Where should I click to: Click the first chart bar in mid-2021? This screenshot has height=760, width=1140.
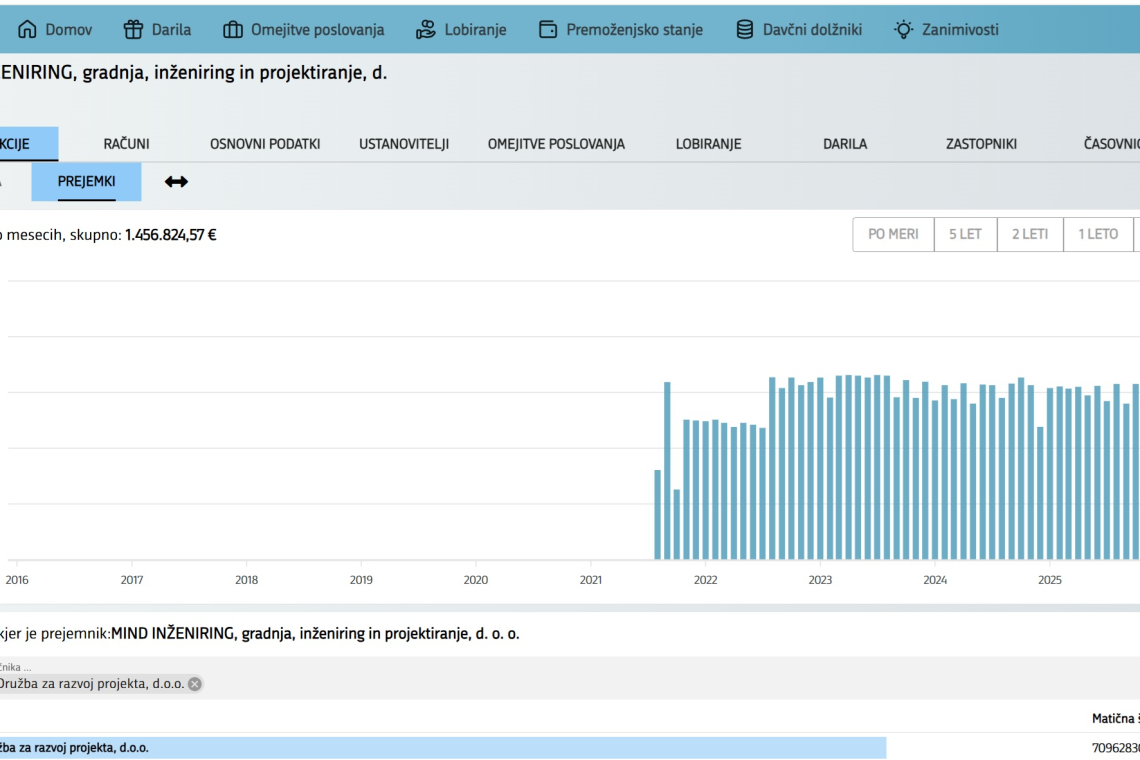pos(657,515)
